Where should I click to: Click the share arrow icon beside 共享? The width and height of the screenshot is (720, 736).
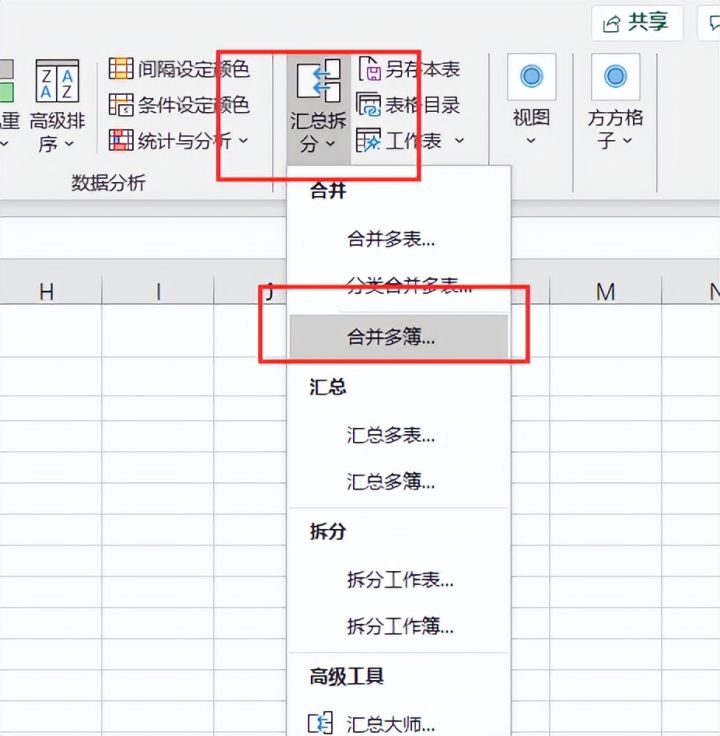[x=612, y=23]
